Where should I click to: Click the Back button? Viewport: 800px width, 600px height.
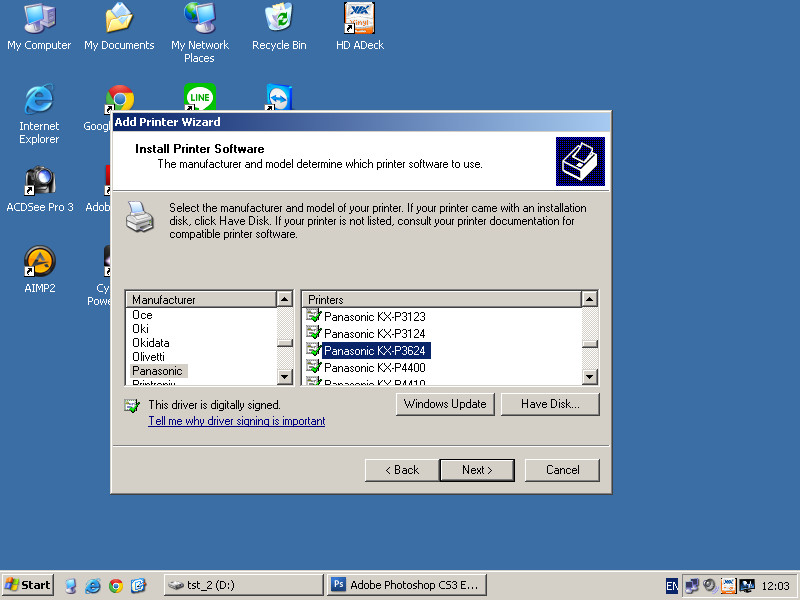(x=402, y=470)
